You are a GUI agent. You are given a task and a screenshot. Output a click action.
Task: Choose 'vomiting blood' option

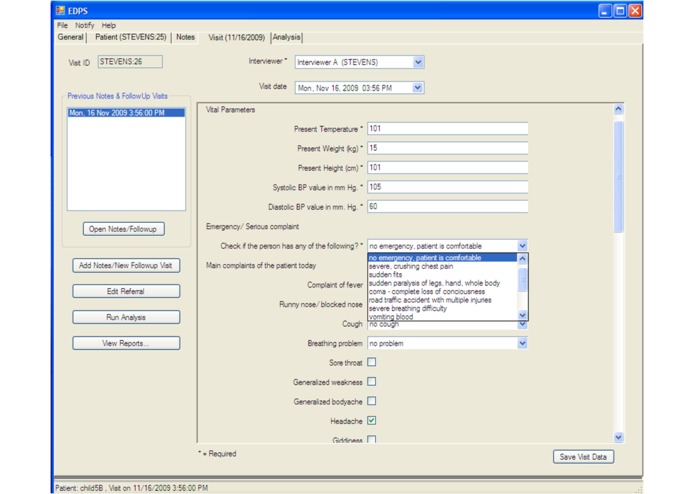coord(442,316)
